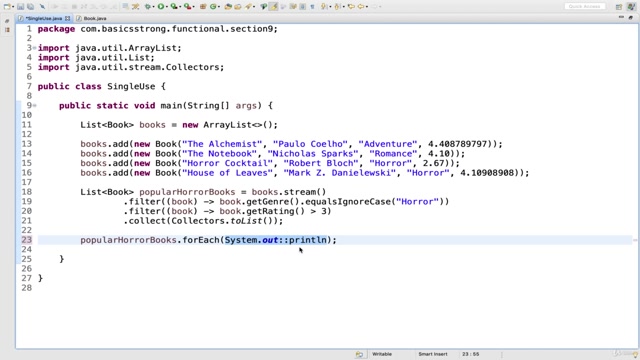Click the "Nicholas Sparks" string literal
Viewport: 640px width, 360px height.
click(x=313, y=154)
